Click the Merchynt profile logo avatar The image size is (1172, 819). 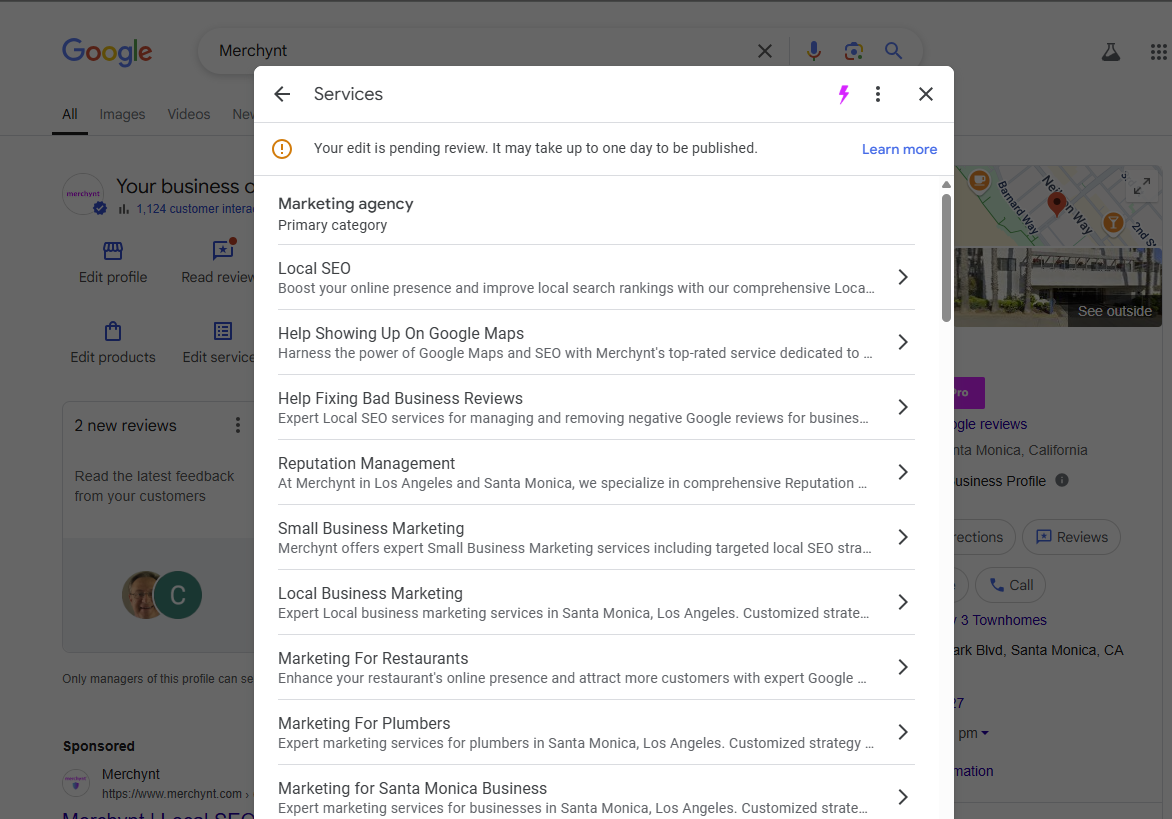[x=83, y=194]
